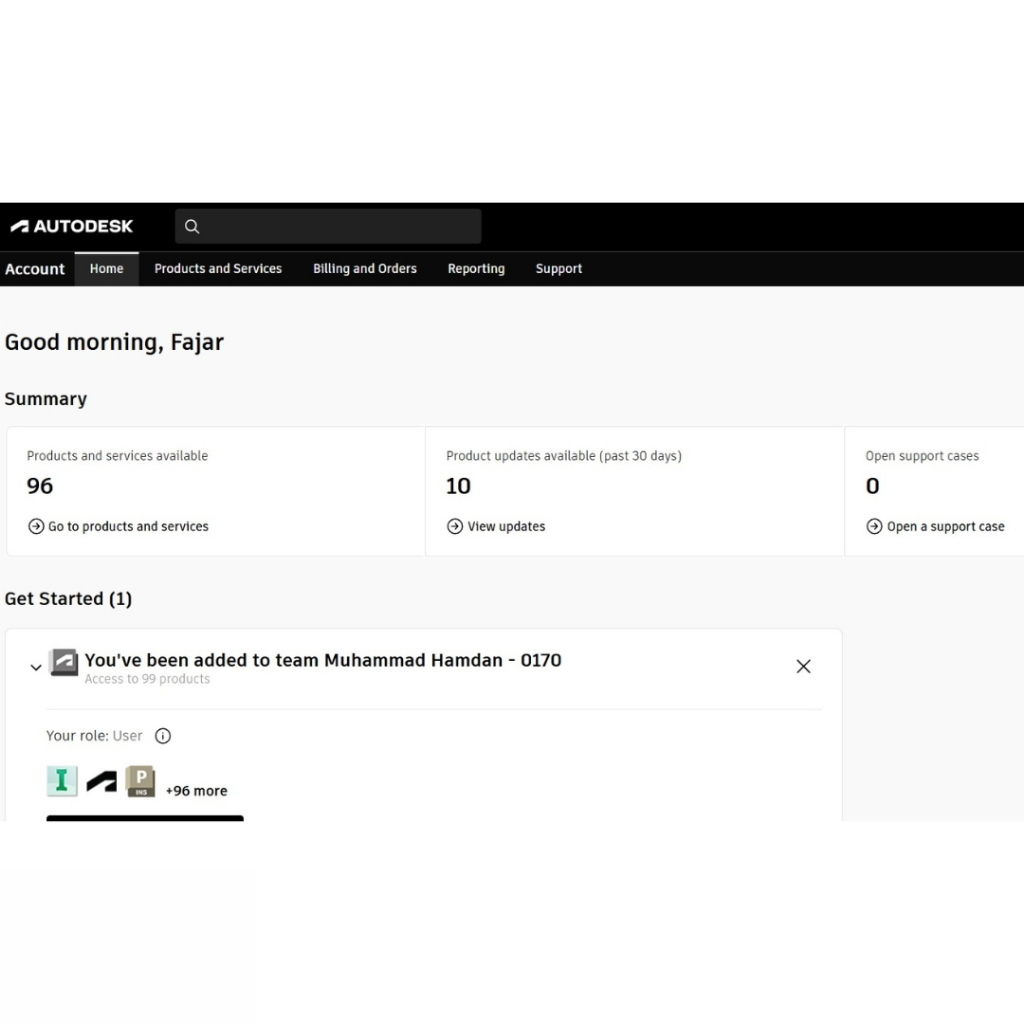1024x1024 pixels.
Task: Click the View updates link
Action: [x=506, y=526]
